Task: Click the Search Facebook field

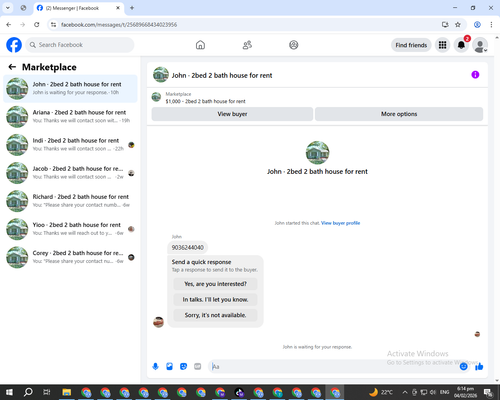Action: 80,45
